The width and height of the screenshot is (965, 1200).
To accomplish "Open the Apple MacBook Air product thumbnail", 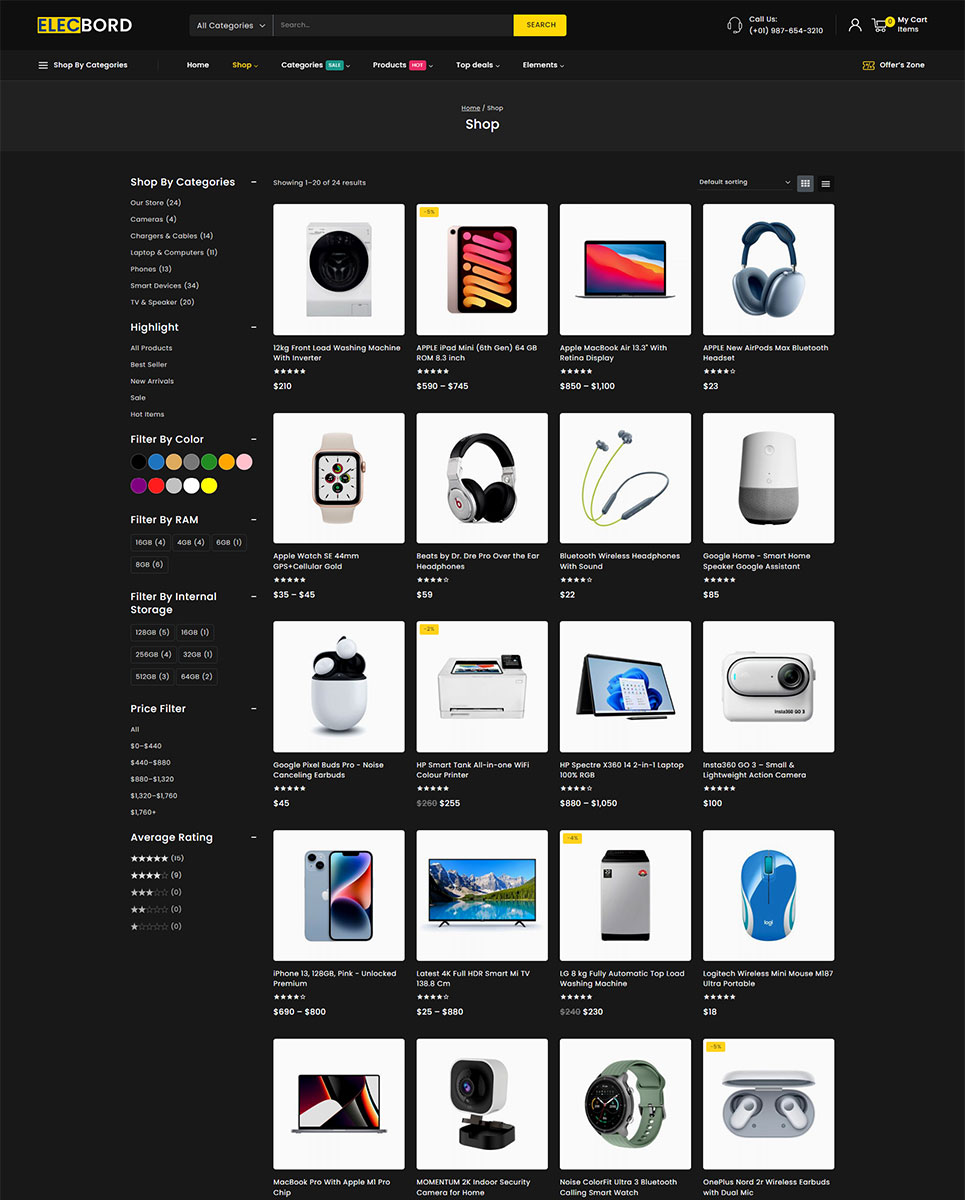I will (625, 269).
